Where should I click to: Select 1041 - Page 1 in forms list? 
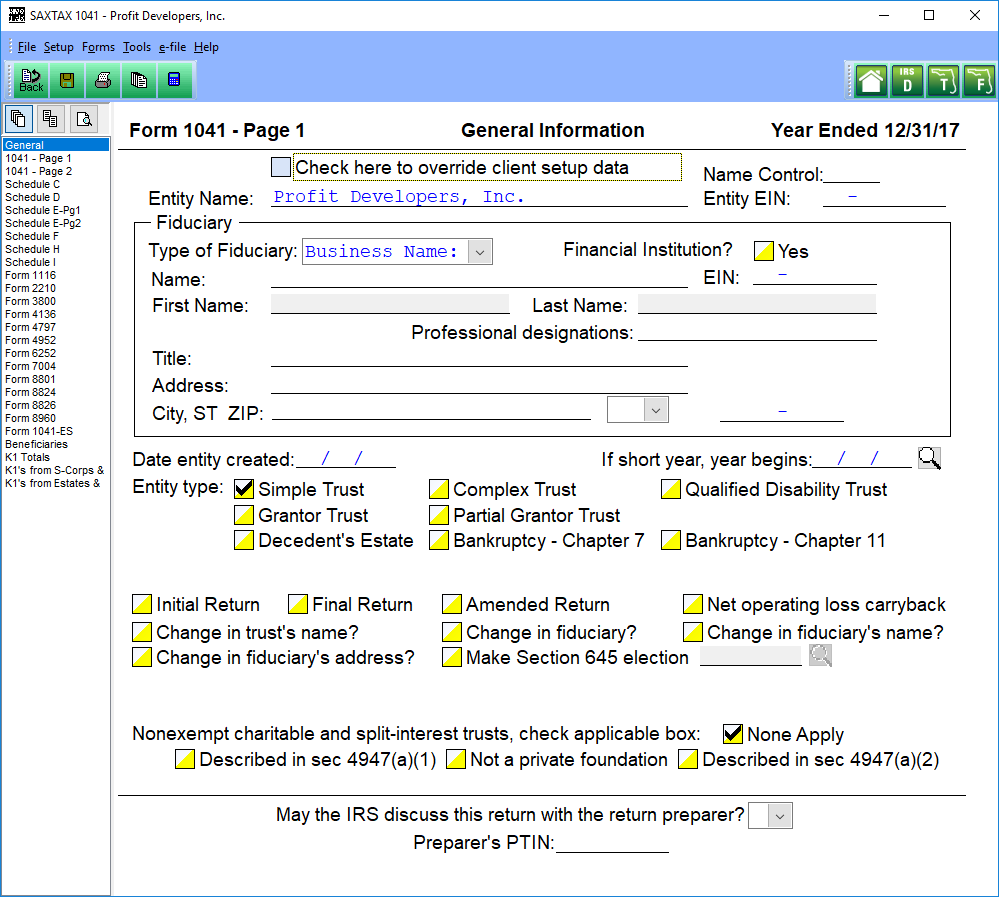tap(38, 158)
